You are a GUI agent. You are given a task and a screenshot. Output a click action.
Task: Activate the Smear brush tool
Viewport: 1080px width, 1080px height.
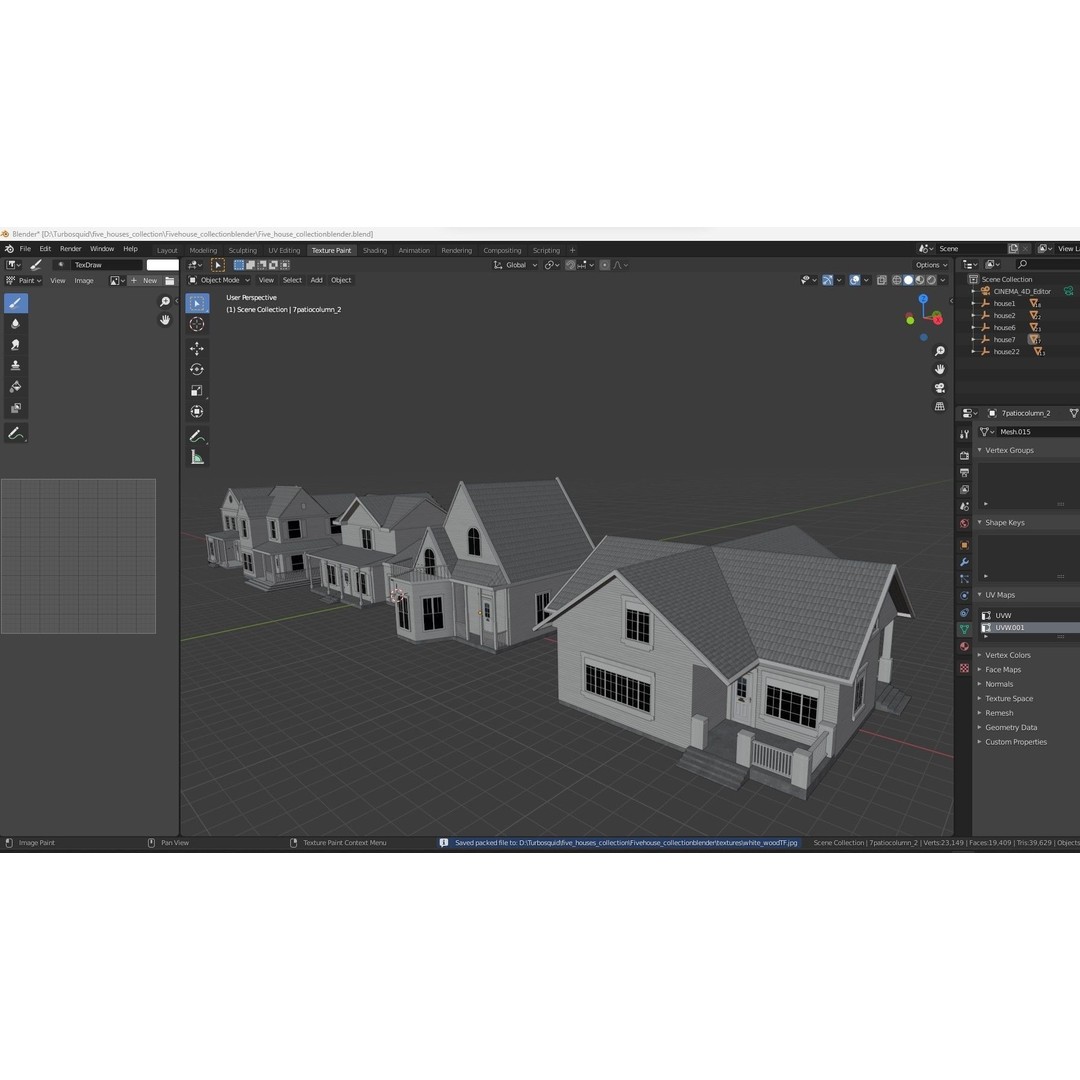[18, 344]
